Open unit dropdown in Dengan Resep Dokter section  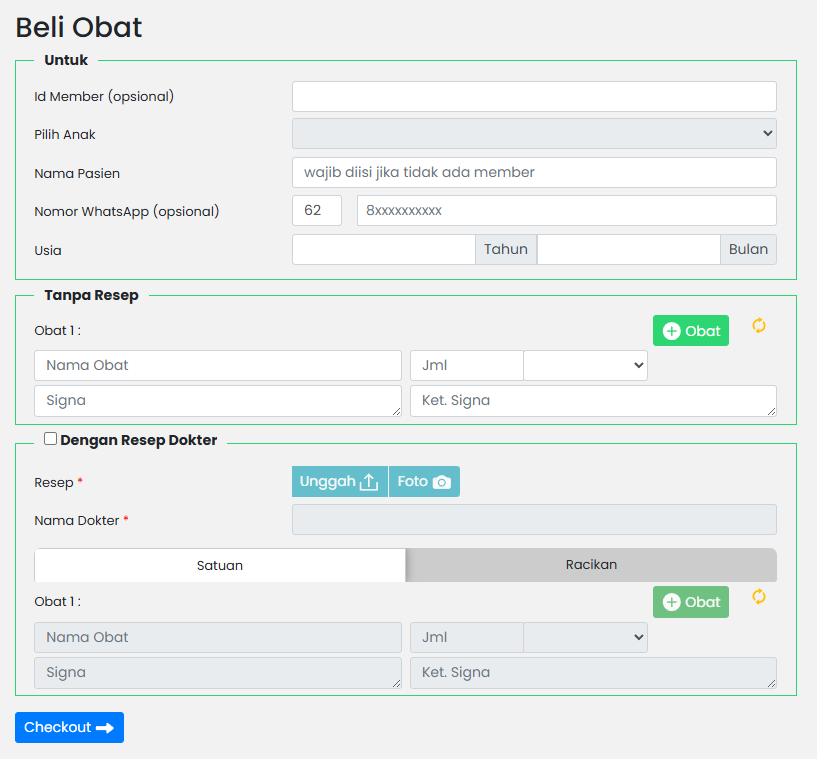pyautogui.click(x=585, y=638)
